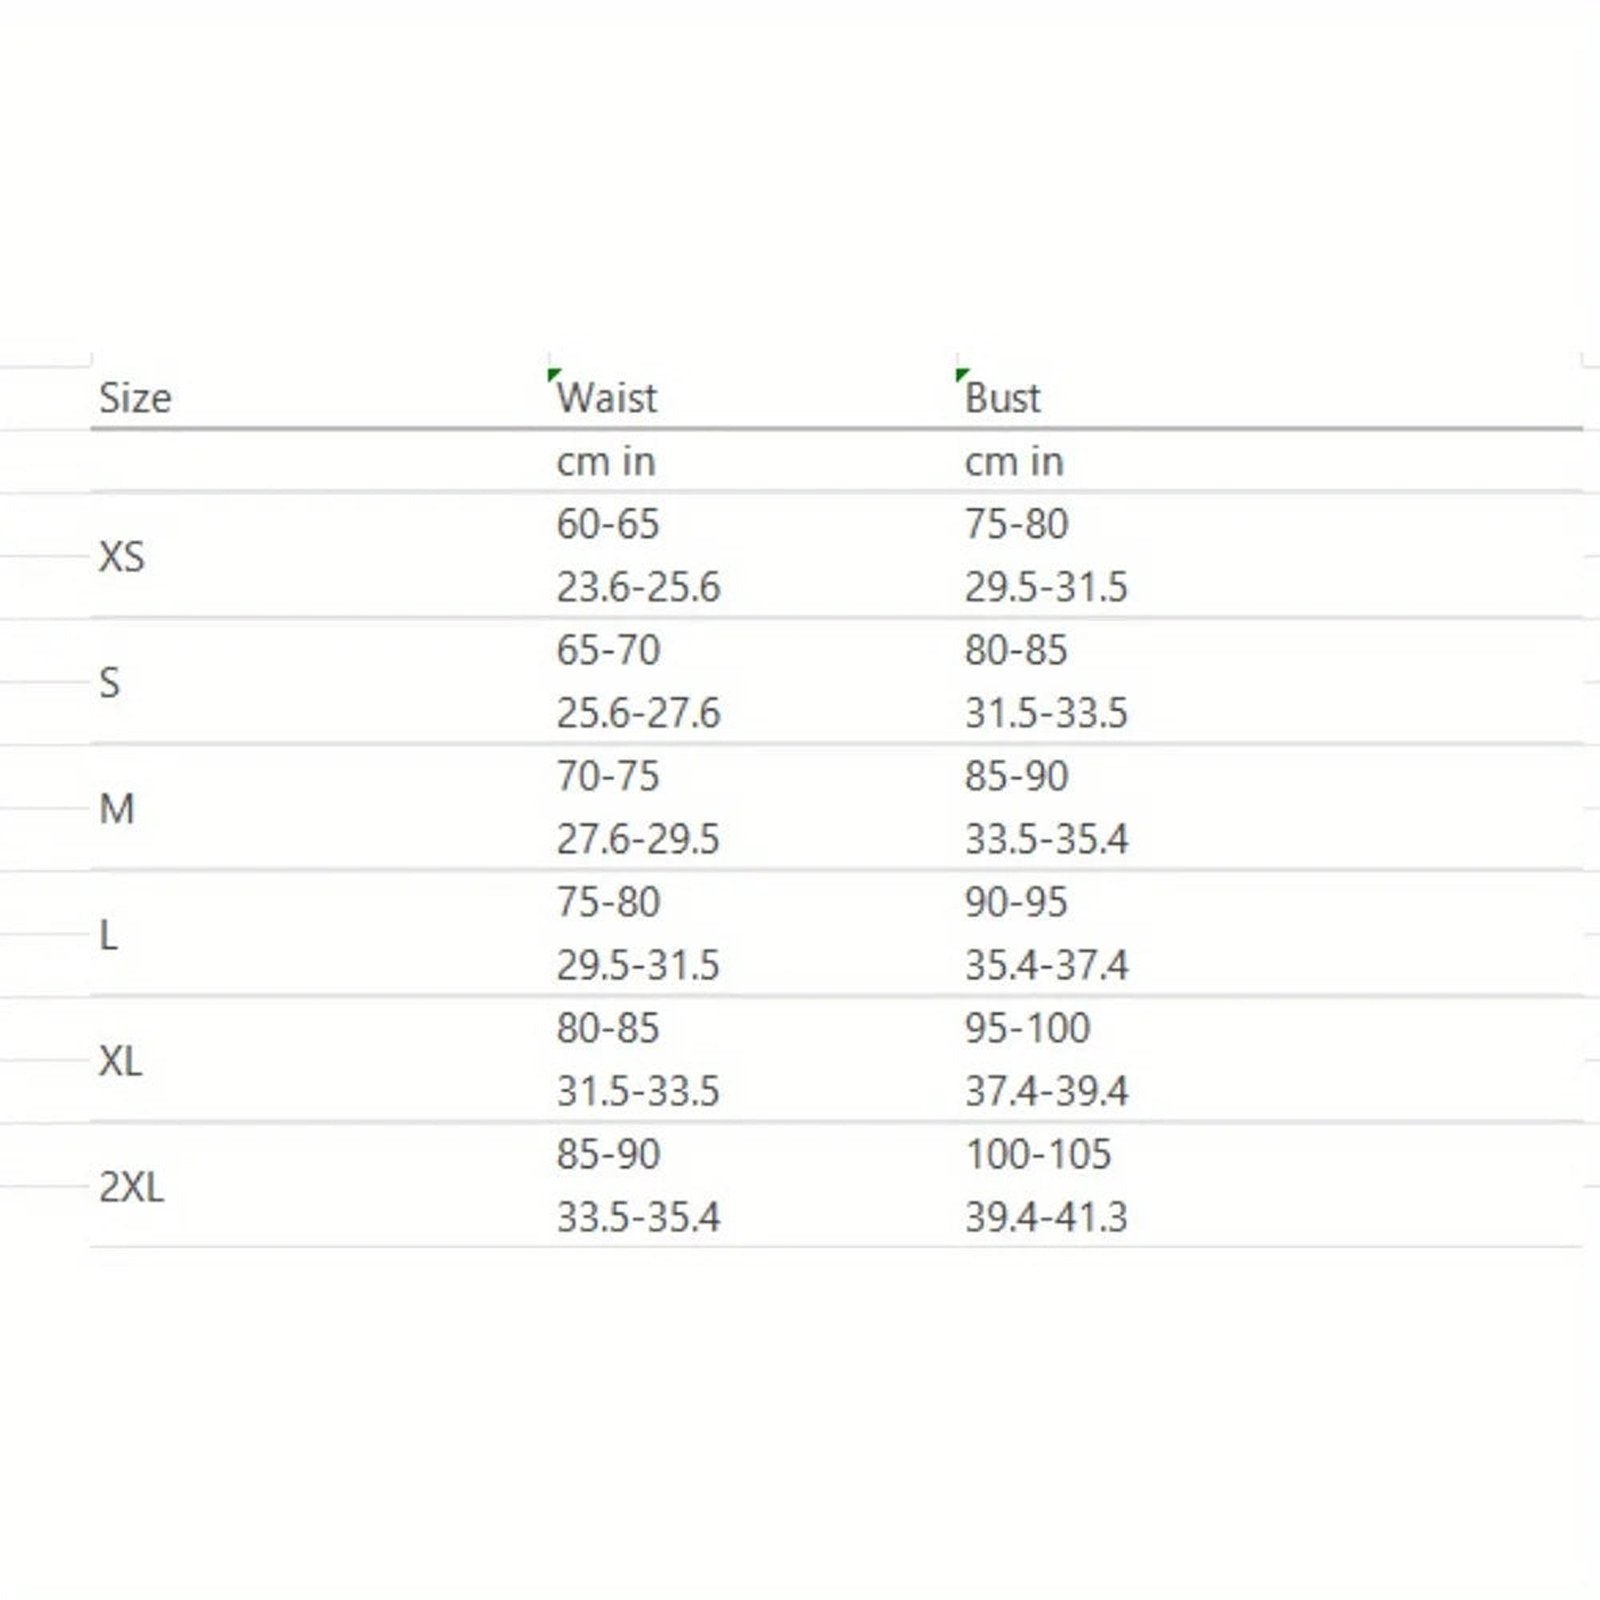Click the 95-100 bust measurement cell

(1027, 1028)
